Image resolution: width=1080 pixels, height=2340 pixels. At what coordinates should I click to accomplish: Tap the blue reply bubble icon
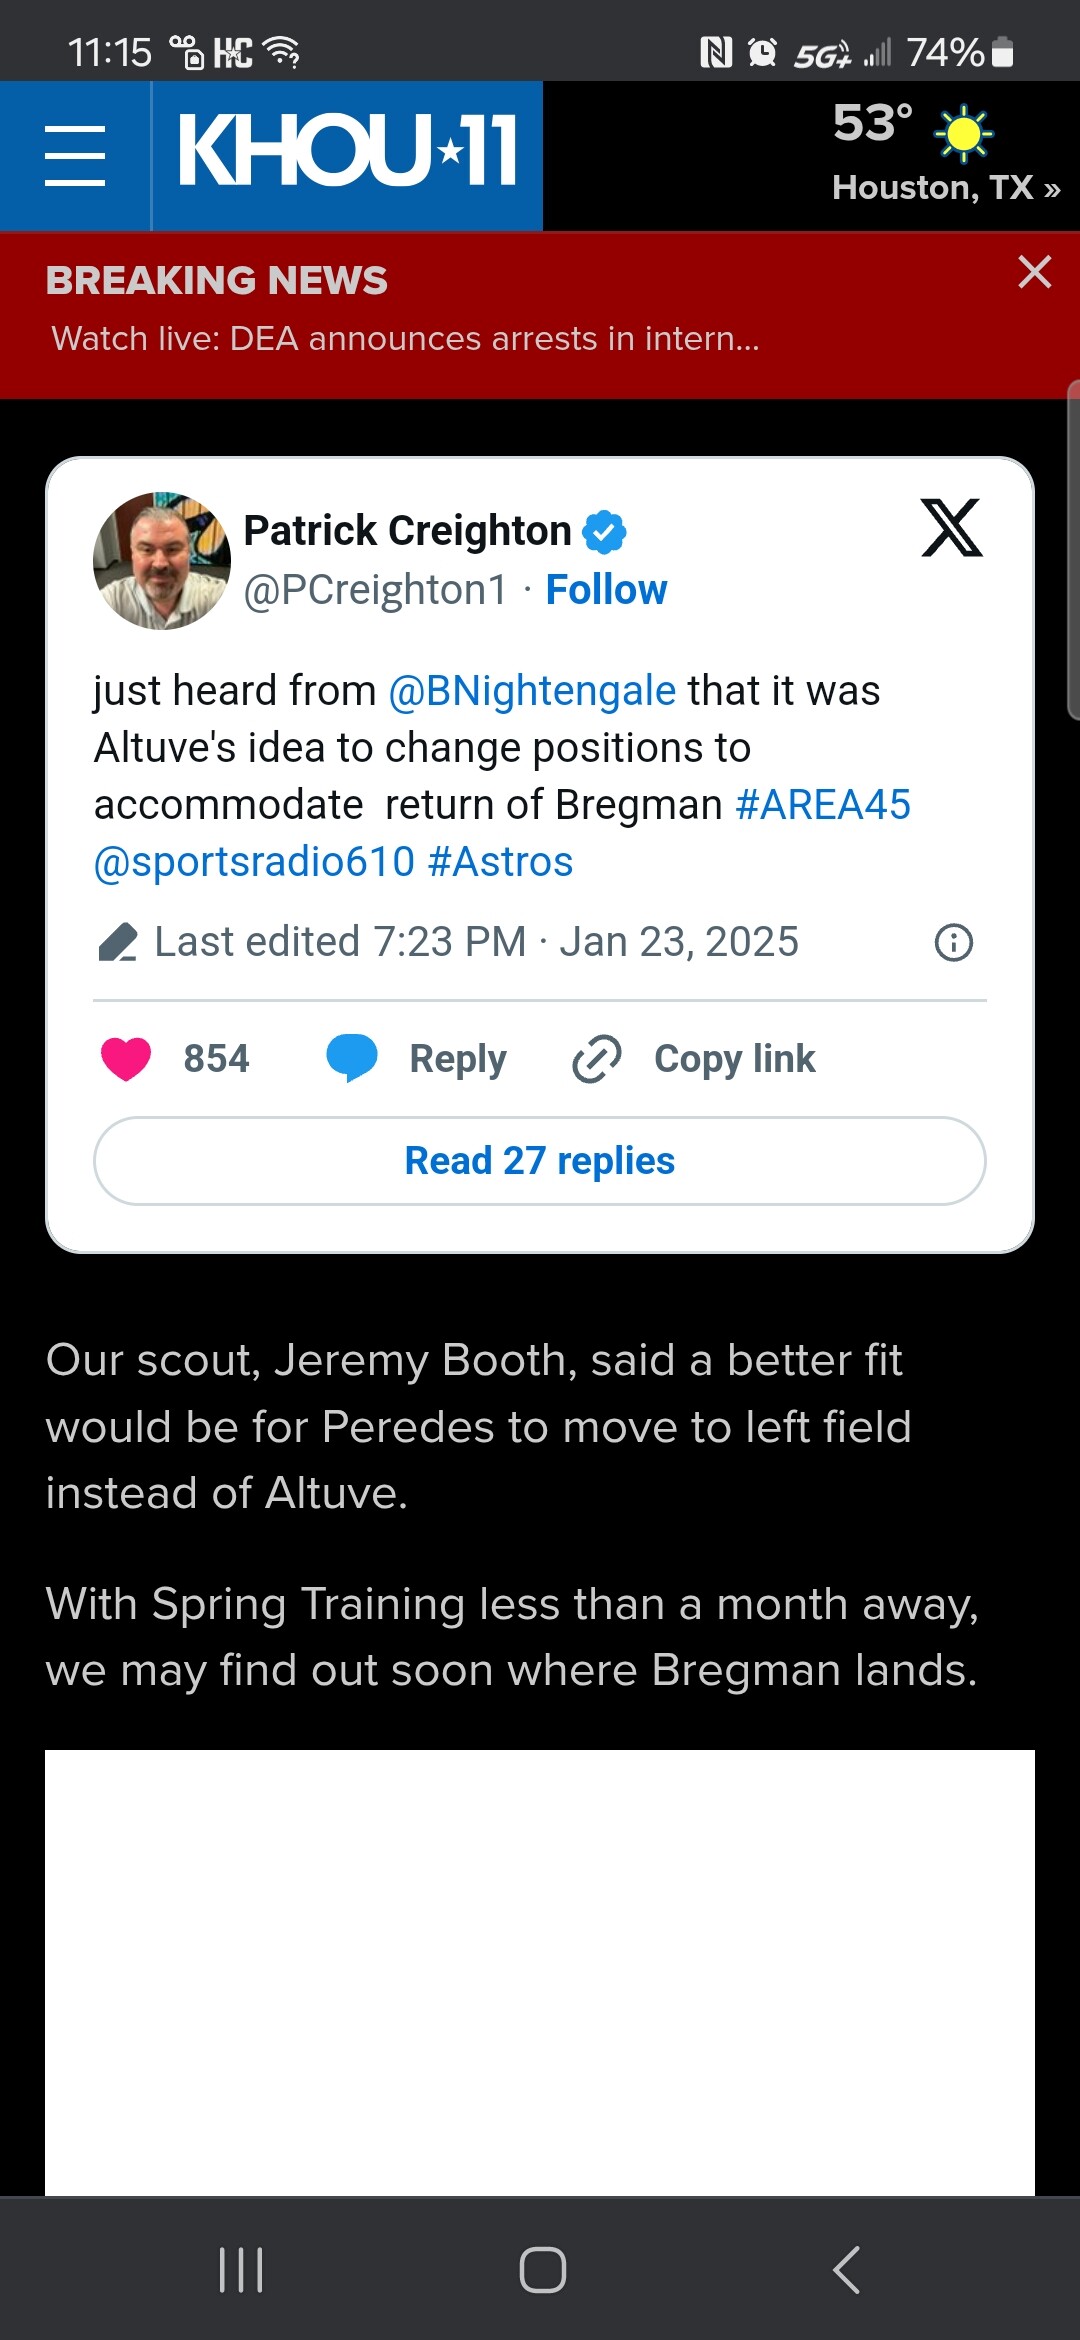pyautogui.click(x=352, y=1058)
